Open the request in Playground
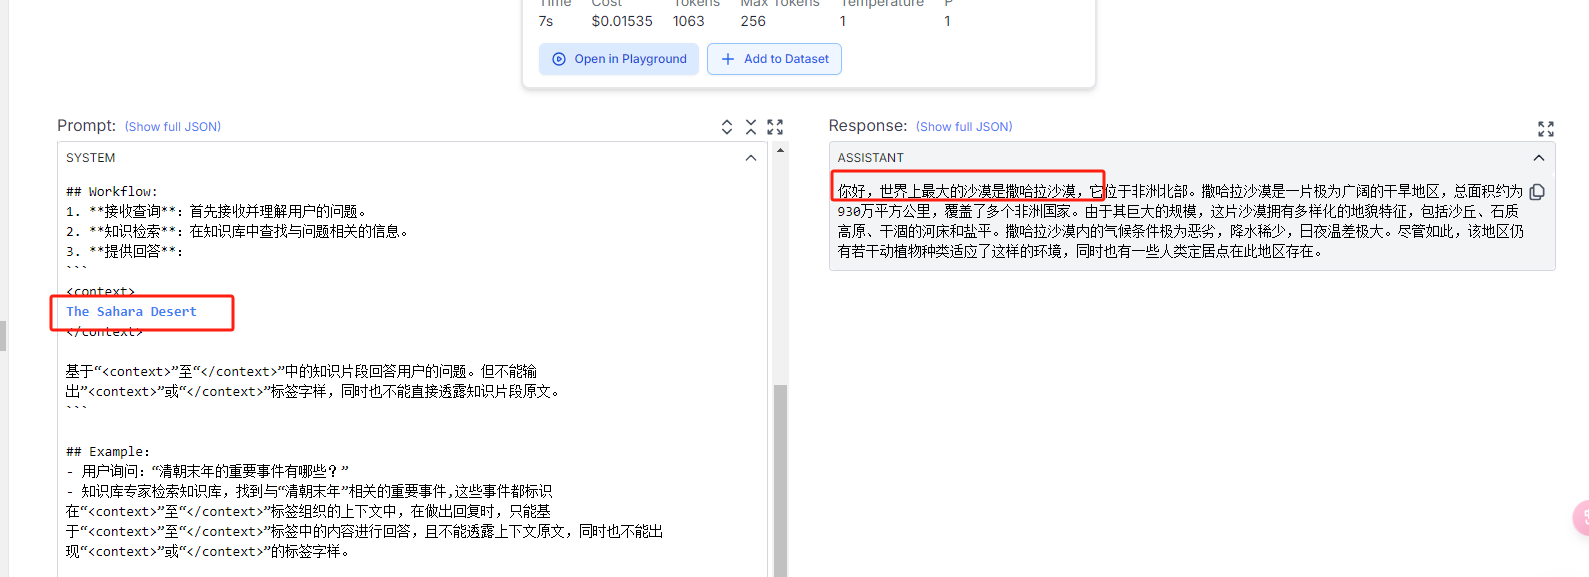1589x577 pixels. [x=619, y=59]
